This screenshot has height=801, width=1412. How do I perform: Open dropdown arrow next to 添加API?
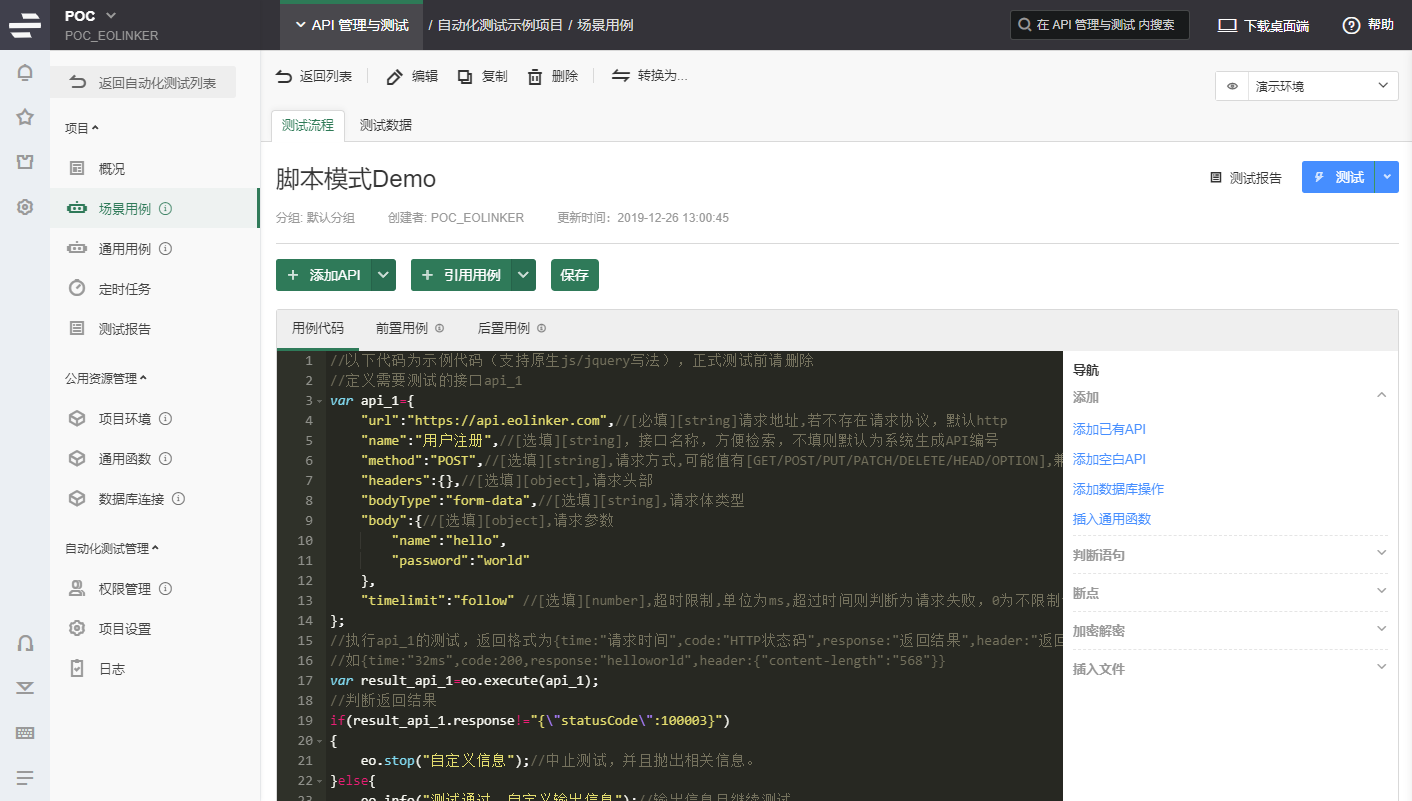pos(384,275)
